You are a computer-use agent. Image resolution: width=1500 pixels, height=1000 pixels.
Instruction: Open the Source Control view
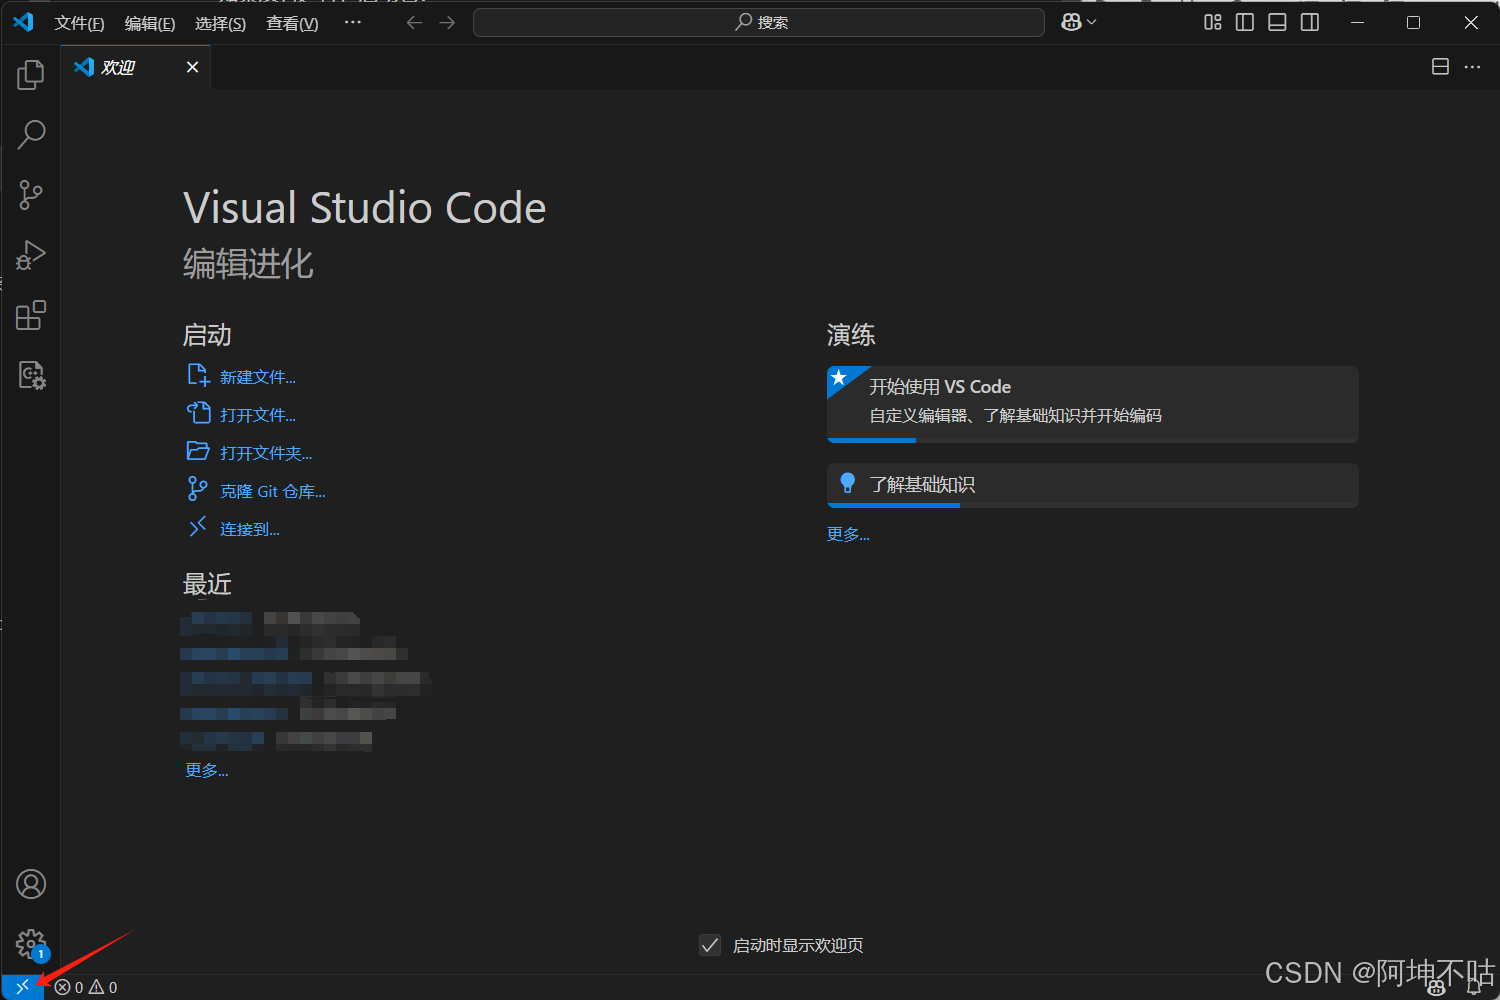coord(31,195)
